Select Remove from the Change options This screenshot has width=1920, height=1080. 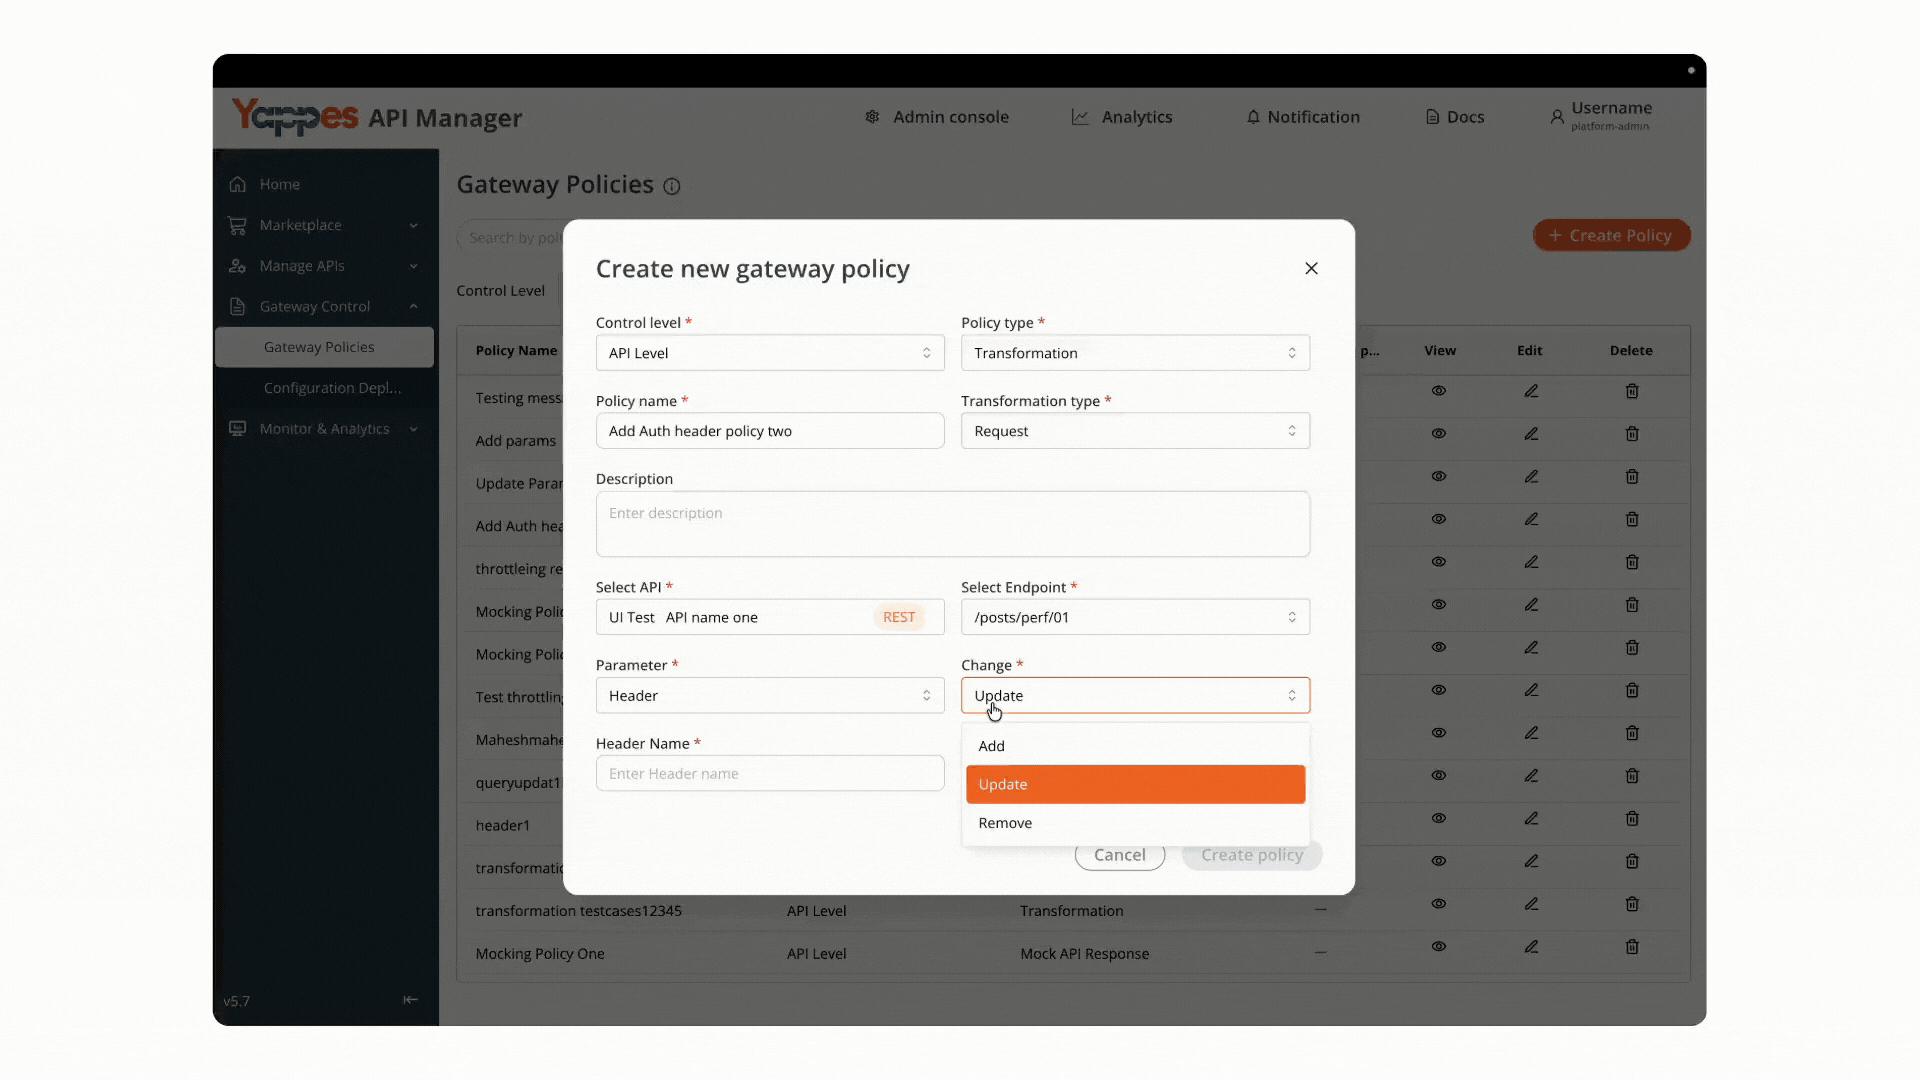[1135, 823]
